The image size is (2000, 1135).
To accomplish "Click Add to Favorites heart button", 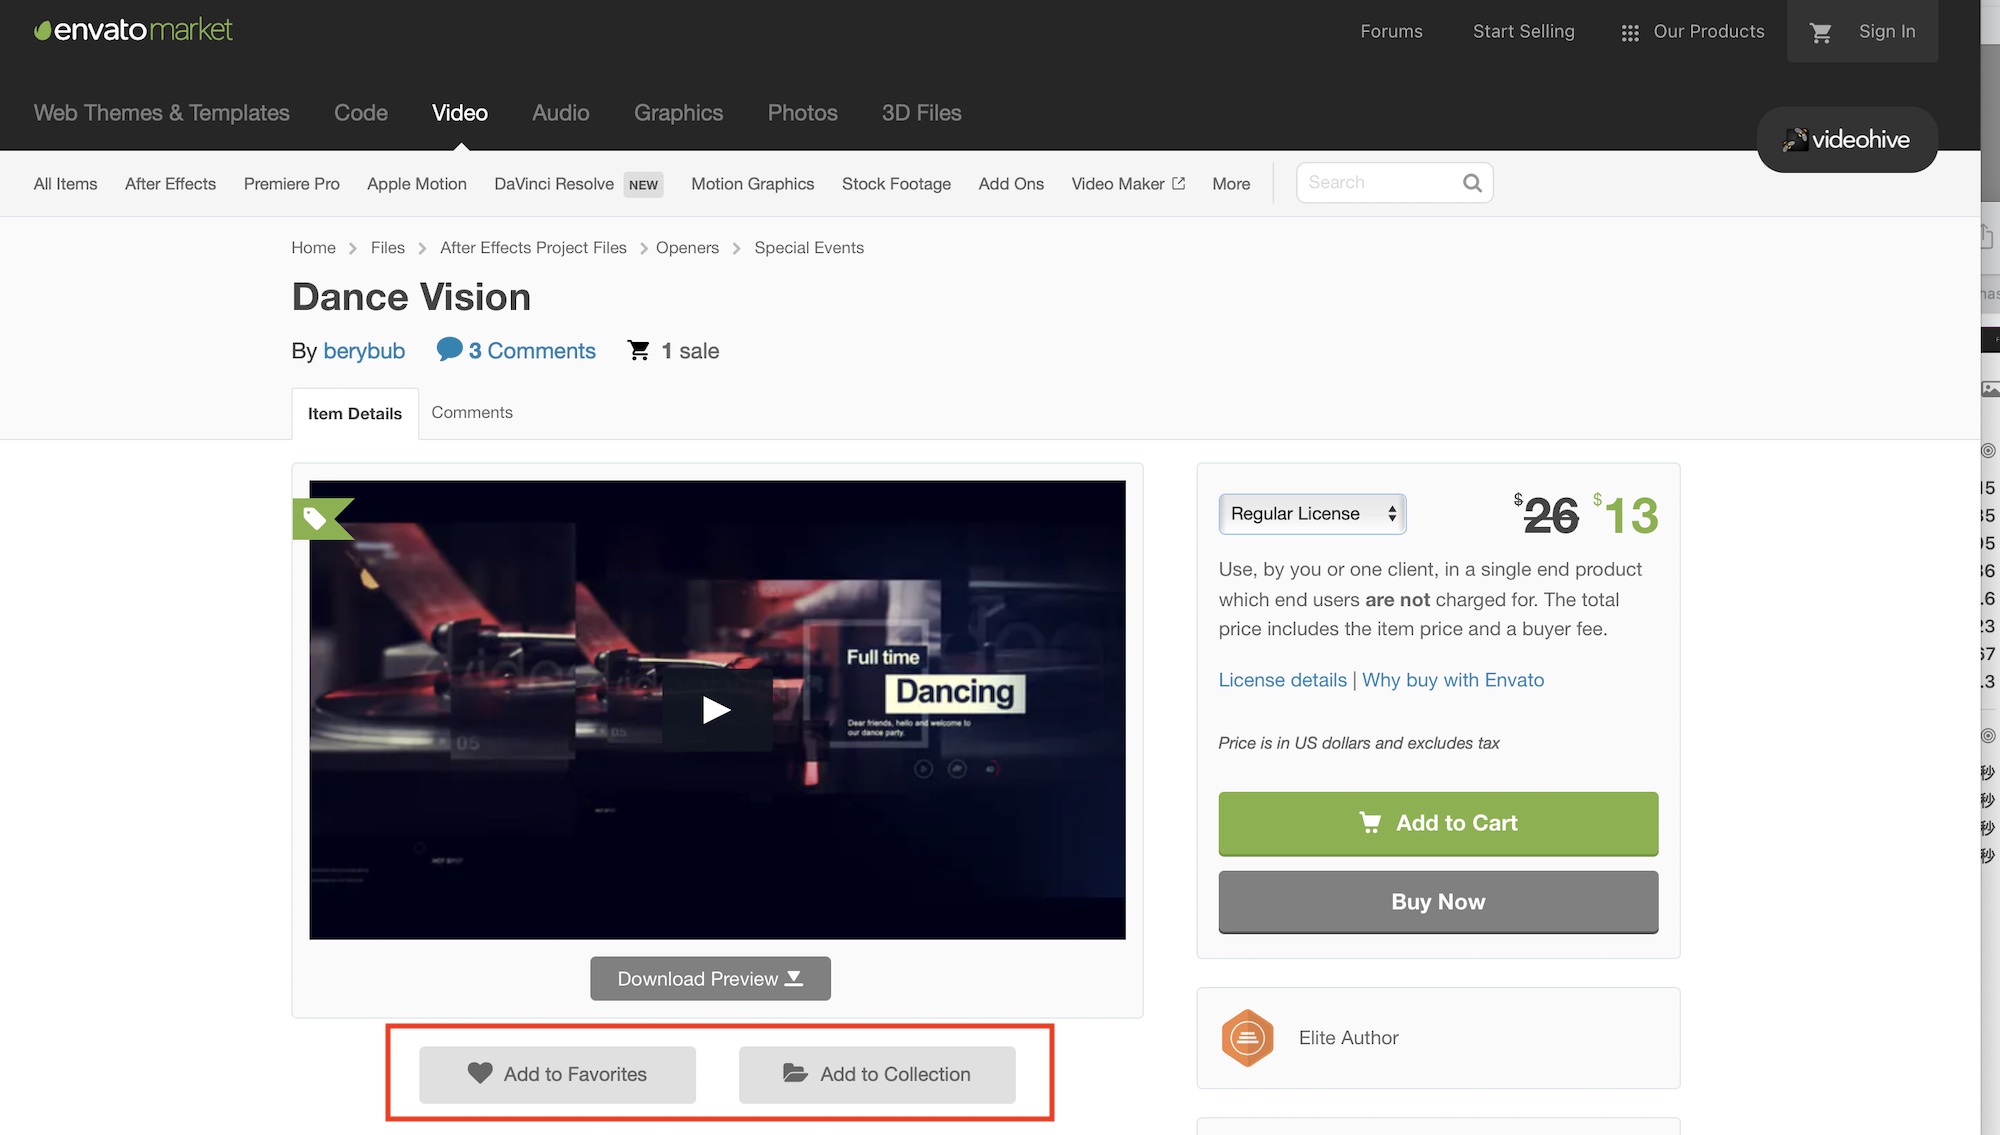I will (x=557, y=1074).
